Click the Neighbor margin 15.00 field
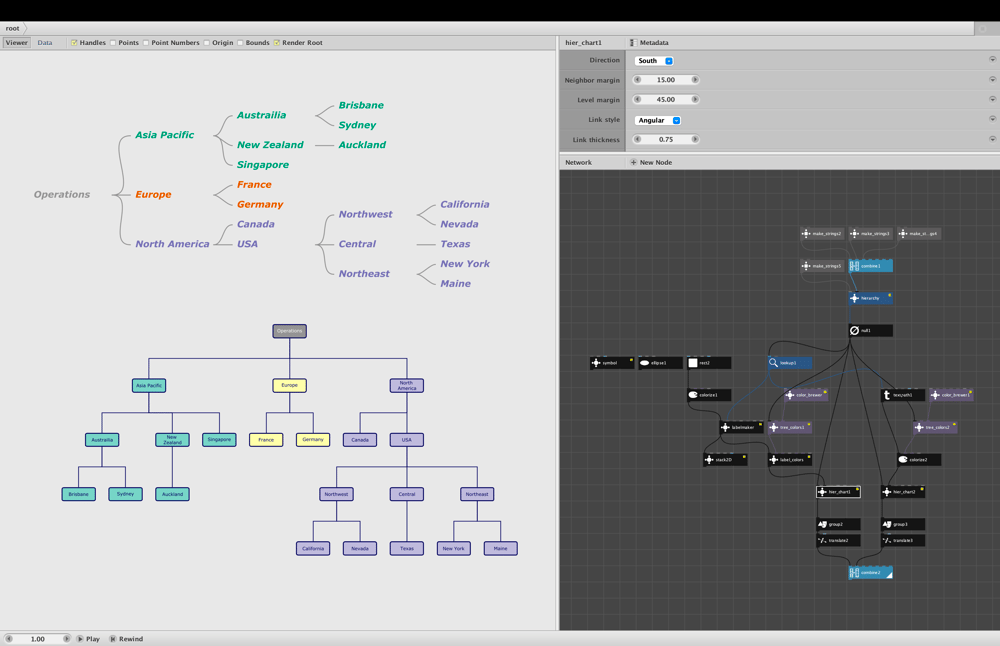 click(x=666, y=80)
